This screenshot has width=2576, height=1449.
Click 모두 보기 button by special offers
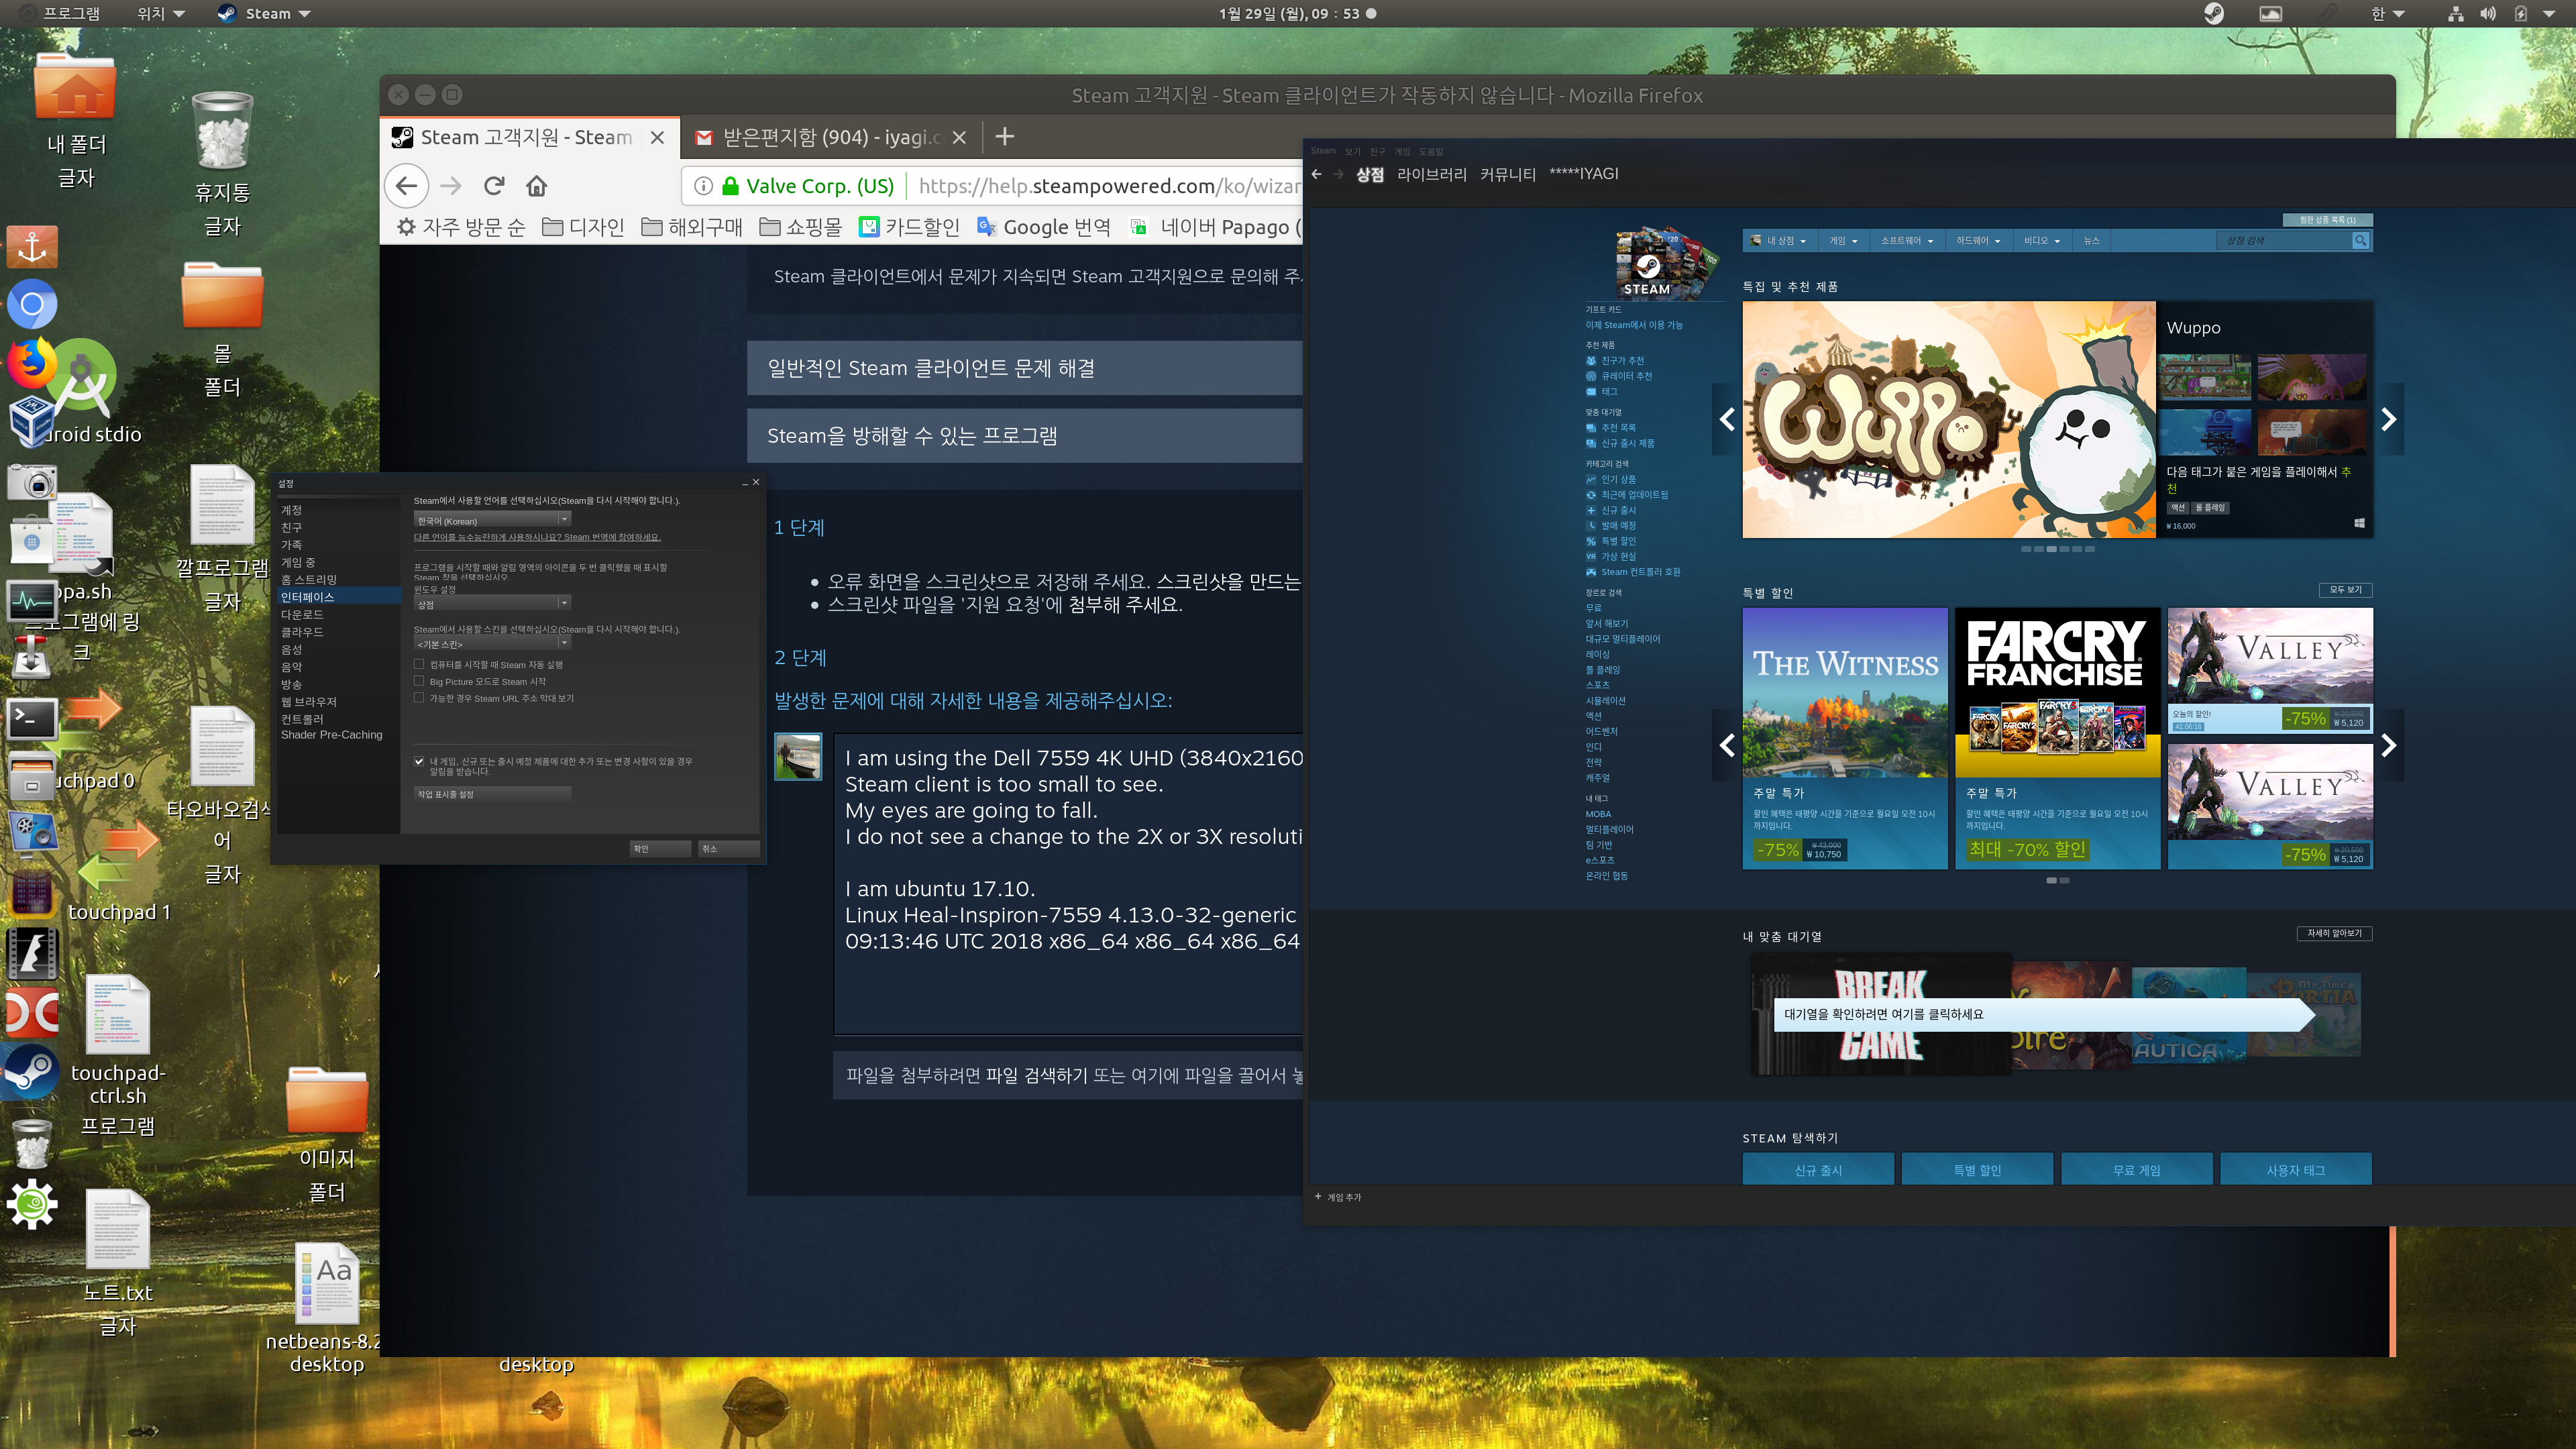(2345, 590)
